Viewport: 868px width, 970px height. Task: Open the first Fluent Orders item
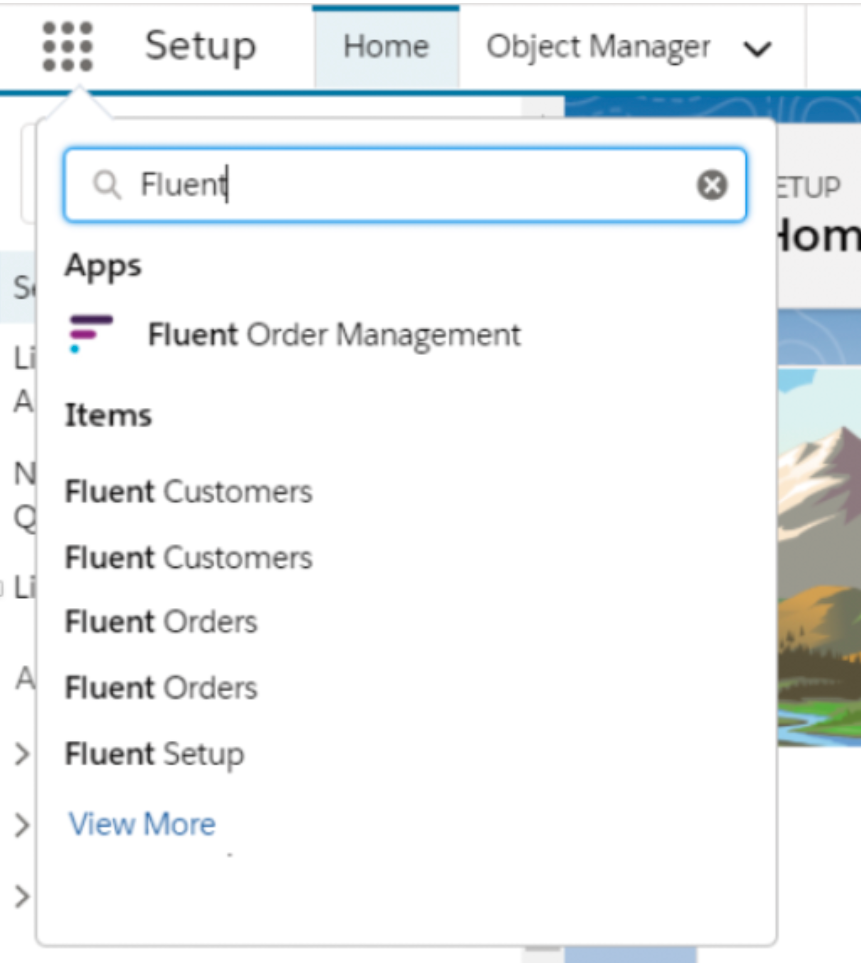point(161,622)
